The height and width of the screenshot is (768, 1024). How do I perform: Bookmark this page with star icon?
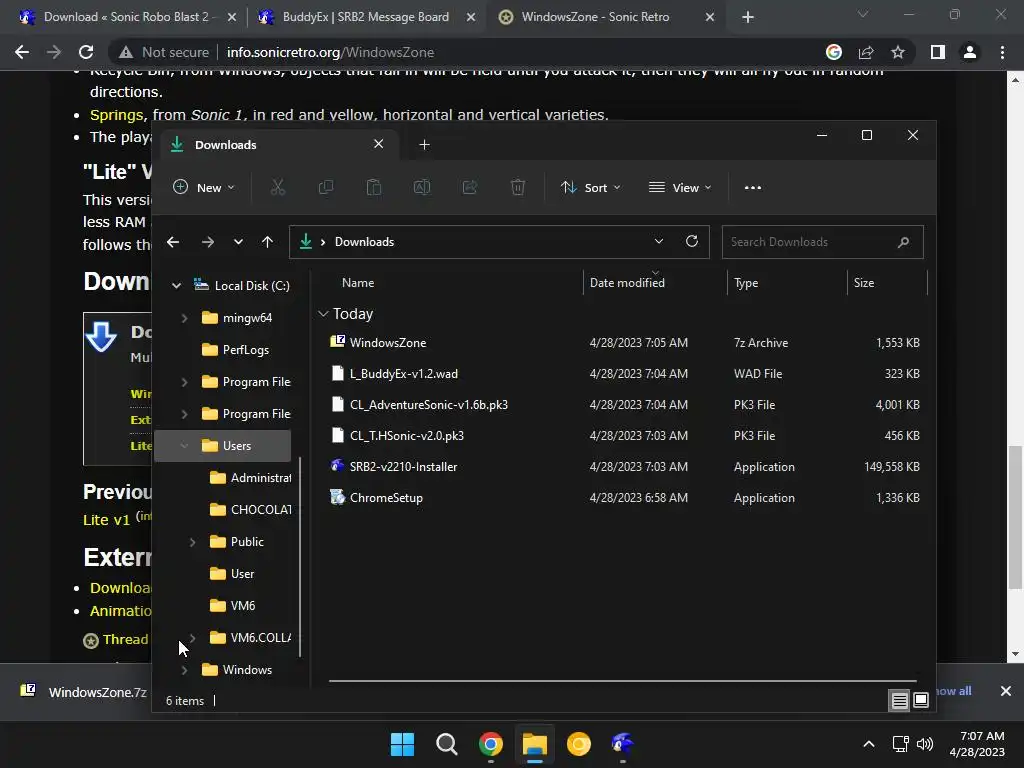898,52
